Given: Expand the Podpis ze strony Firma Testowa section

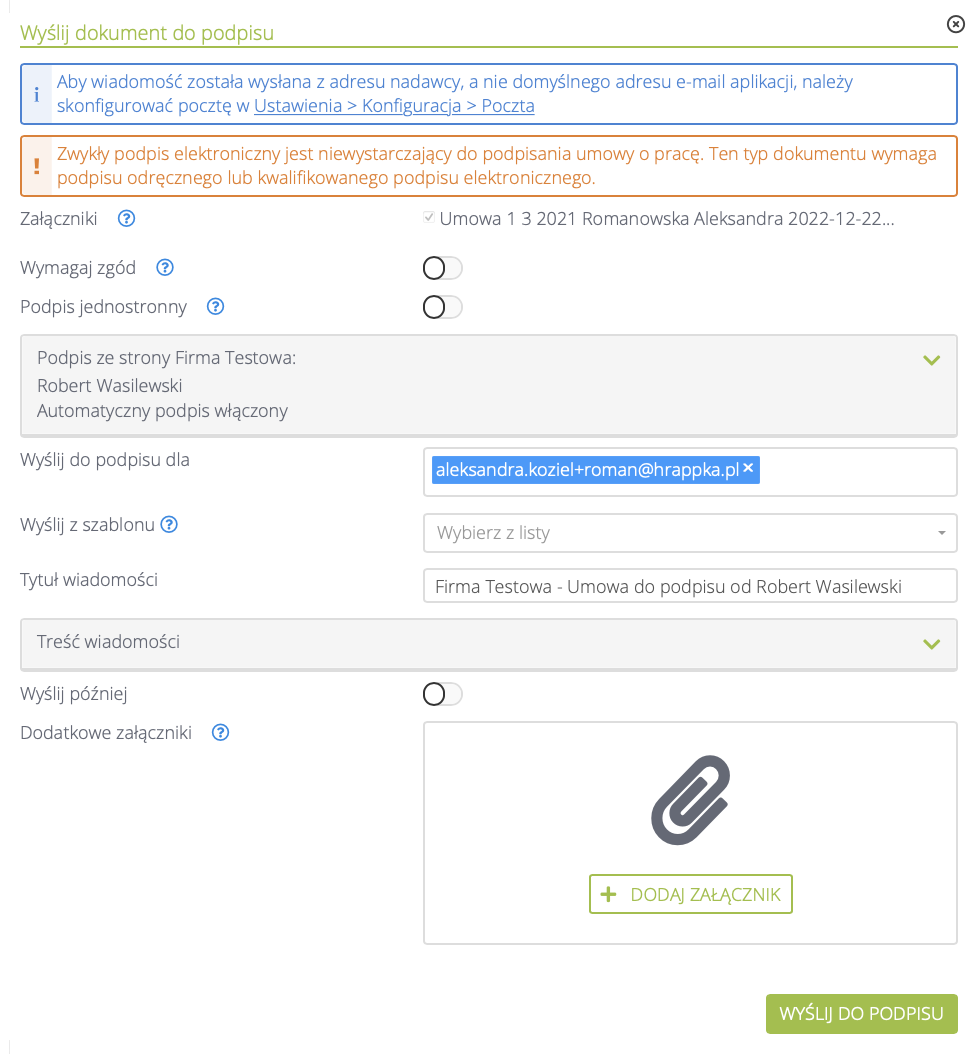Looking at the screenshot, I should pyautogui.click(x=931, y=360).
